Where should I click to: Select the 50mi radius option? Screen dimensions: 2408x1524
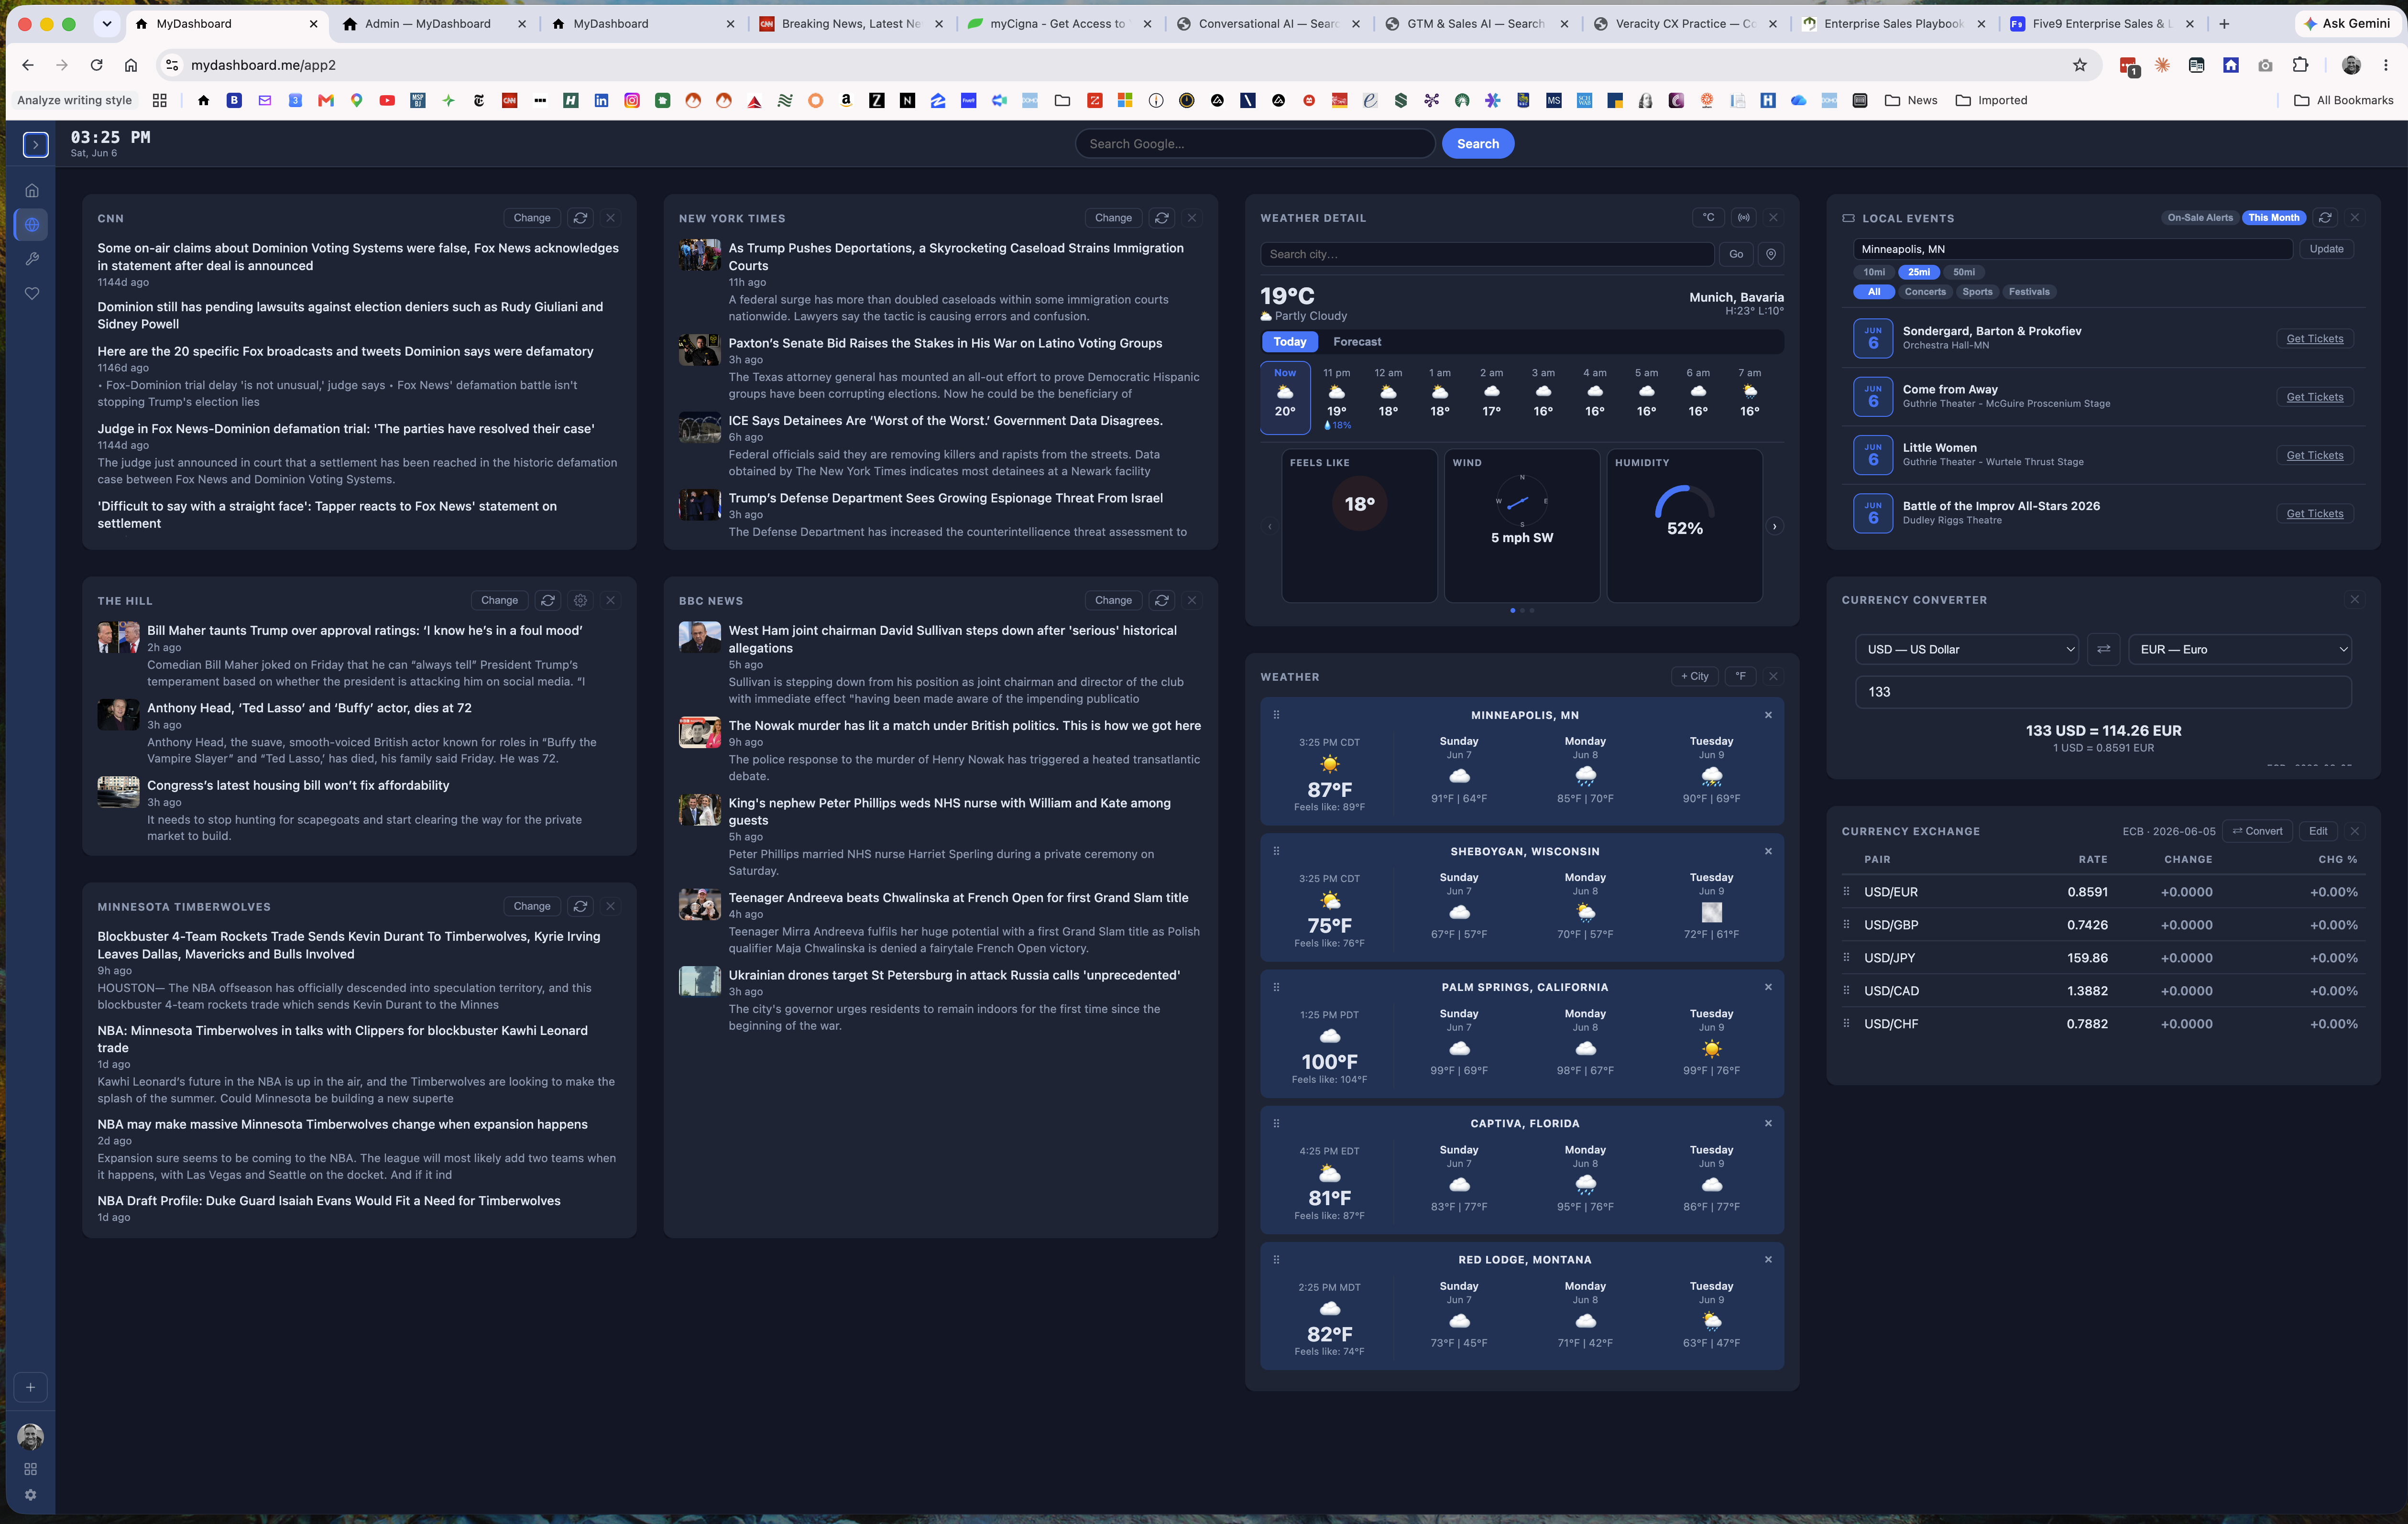(1964, 272)
